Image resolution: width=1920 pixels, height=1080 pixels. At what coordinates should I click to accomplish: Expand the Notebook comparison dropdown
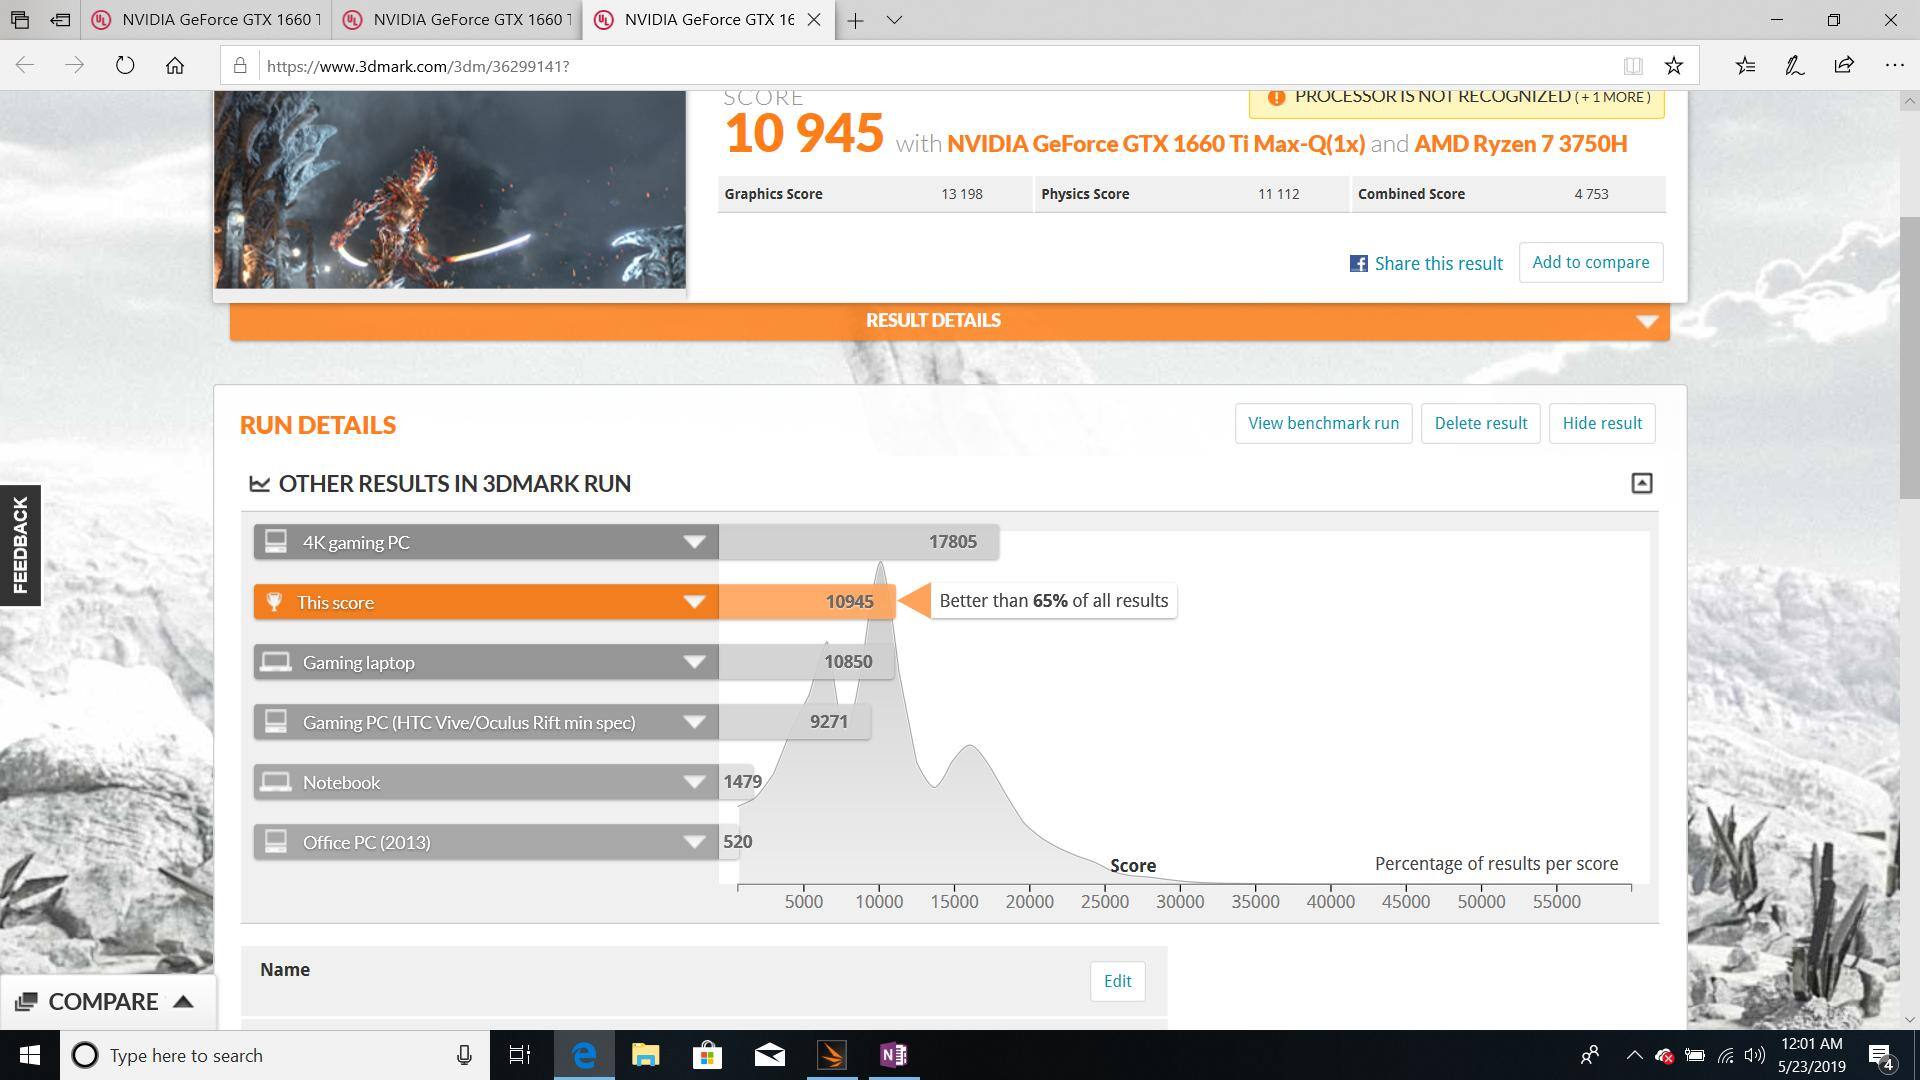pos(694,782)
